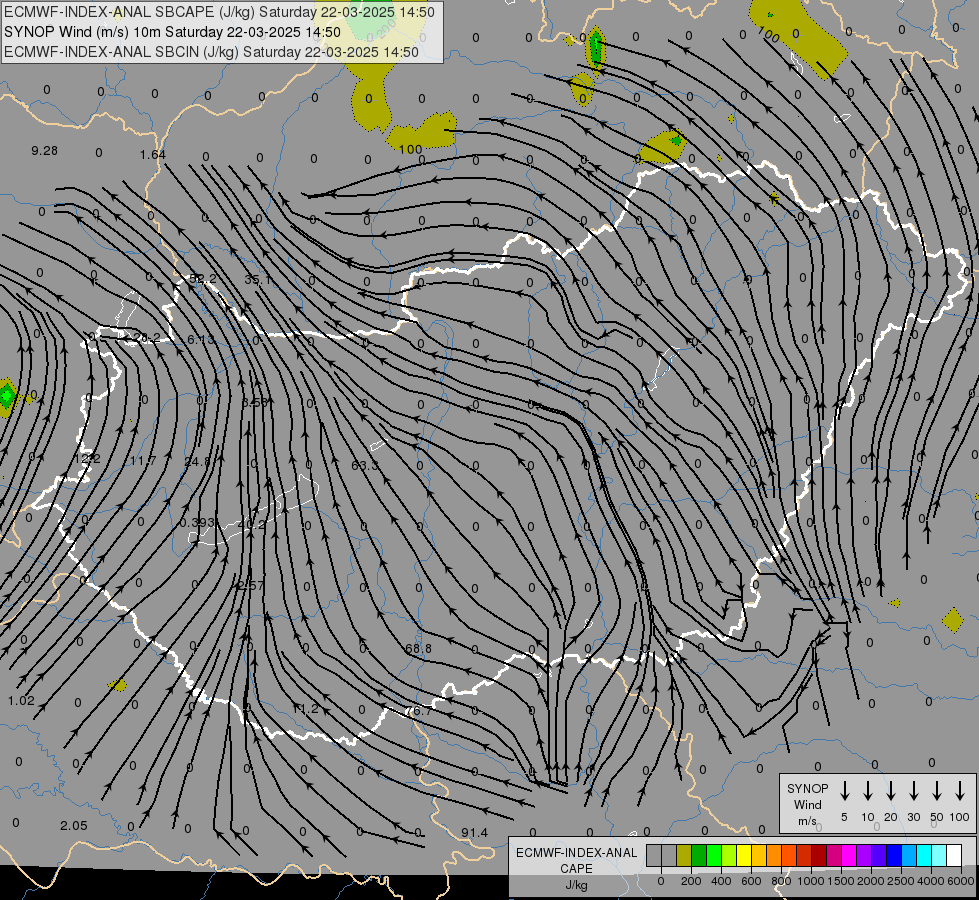Click the map value '52.2'
This screenshot has width=979, height=900.
(203, 278)
